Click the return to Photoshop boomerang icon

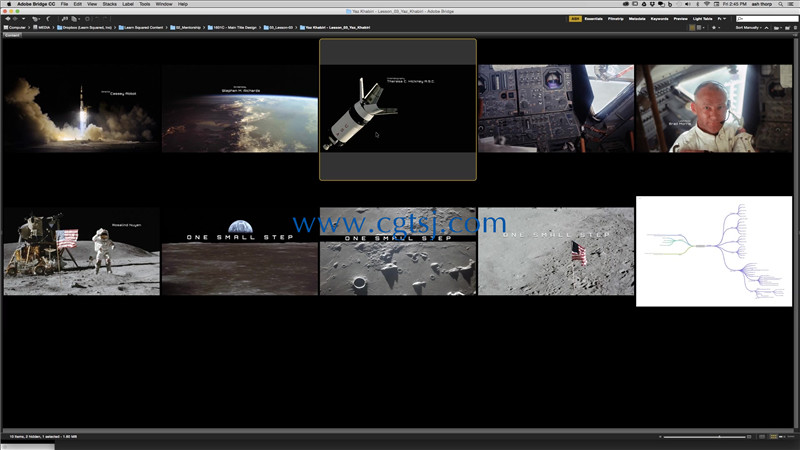point(48,19)
